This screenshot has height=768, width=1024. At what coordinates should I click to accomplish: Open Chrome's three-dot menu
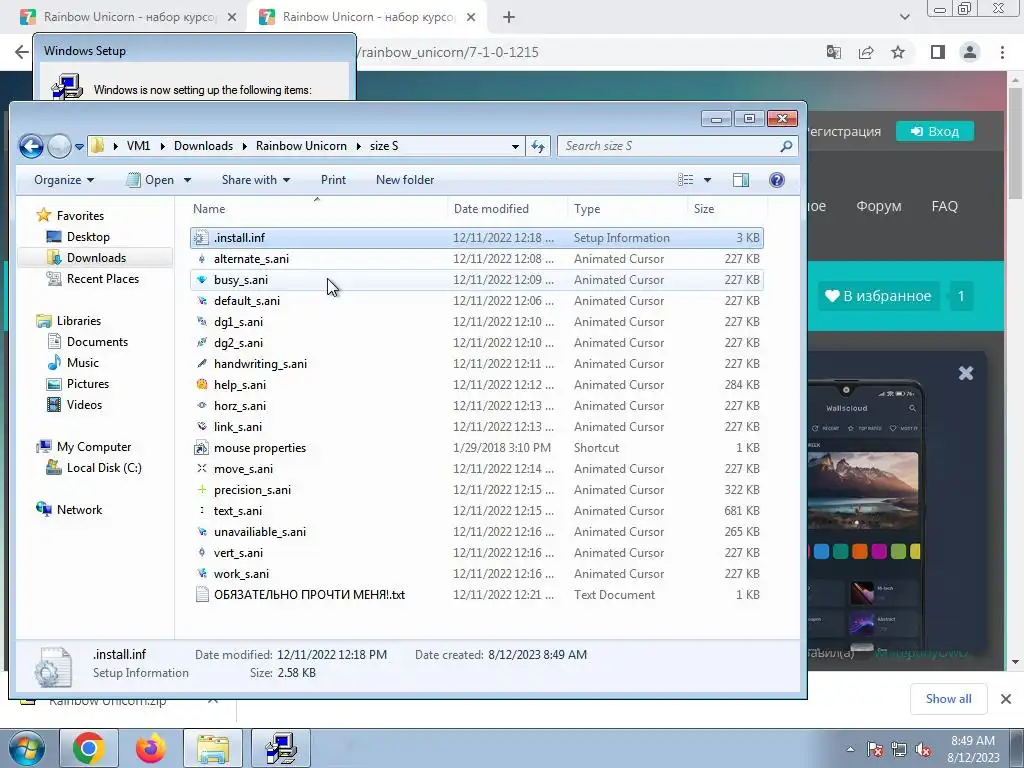pos(1002,52)
